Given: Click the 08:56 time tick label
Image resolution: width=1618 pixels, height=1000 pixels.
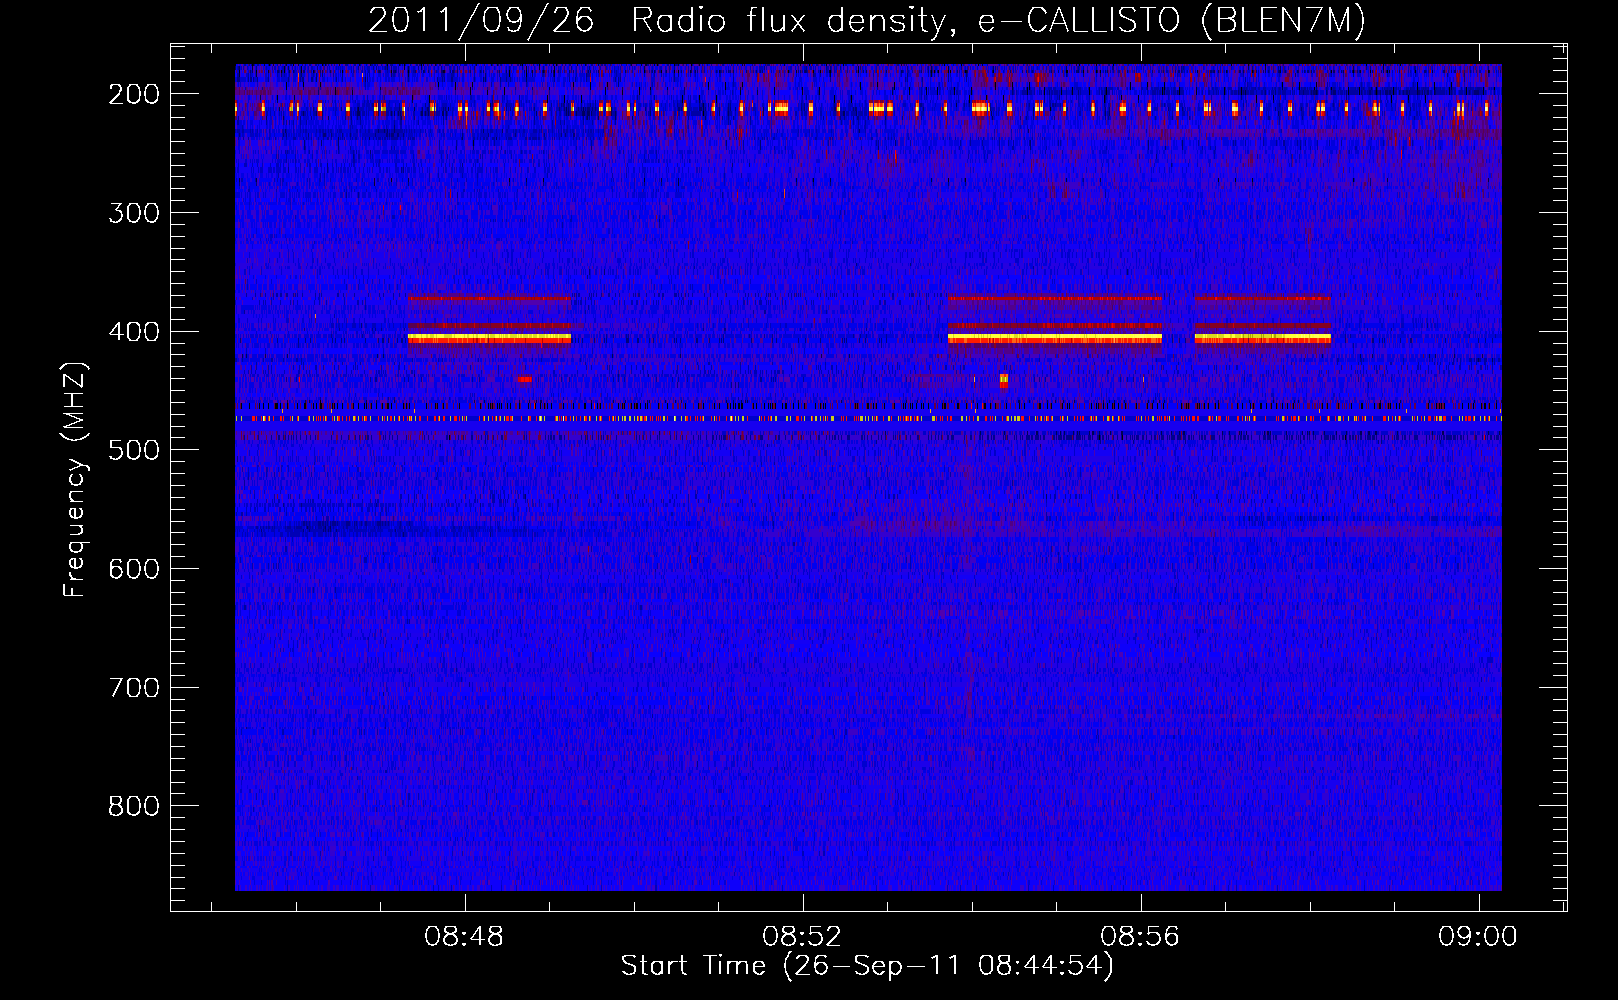Looking at the screenshot, I should 1140,937.
